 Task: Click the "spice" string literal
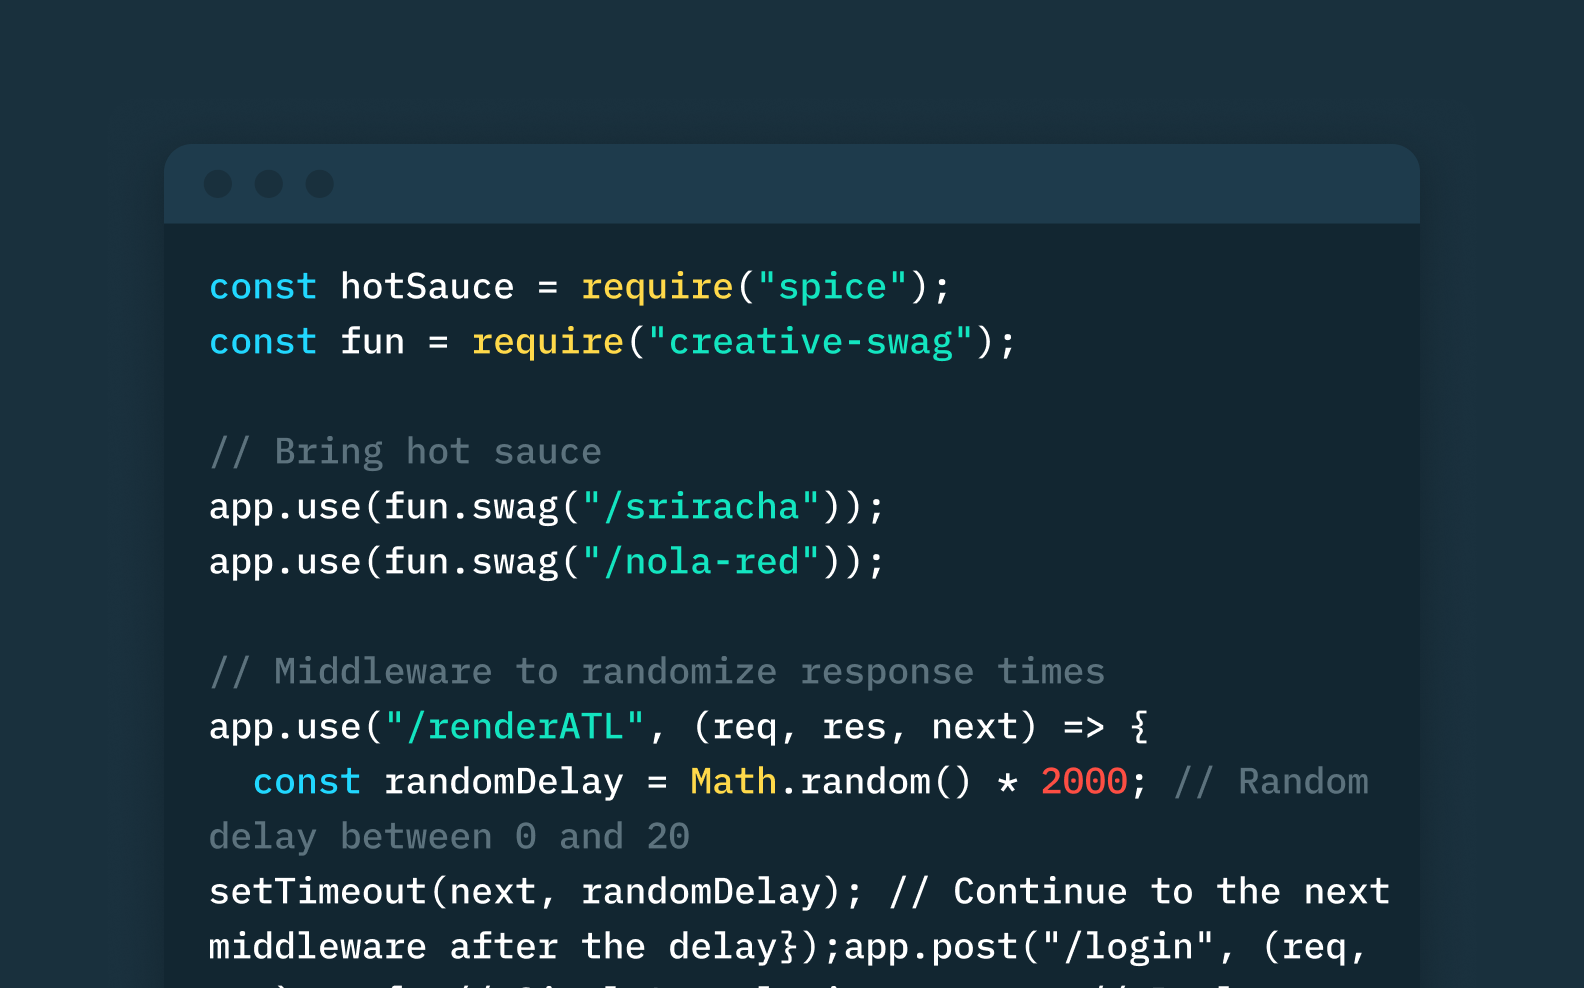(832, 287)
